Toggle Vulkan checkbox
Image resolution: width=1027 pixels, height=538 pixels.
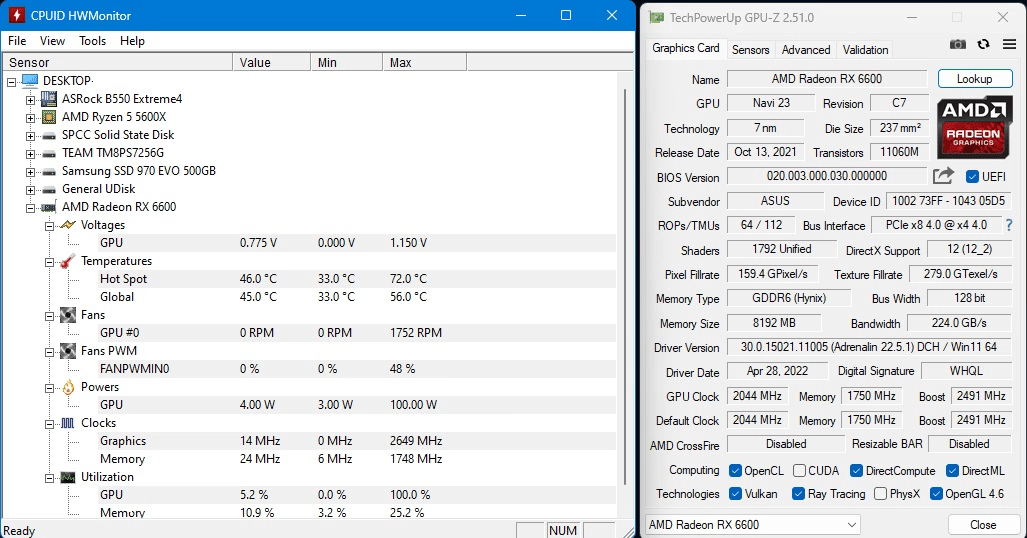pos(735,493)
